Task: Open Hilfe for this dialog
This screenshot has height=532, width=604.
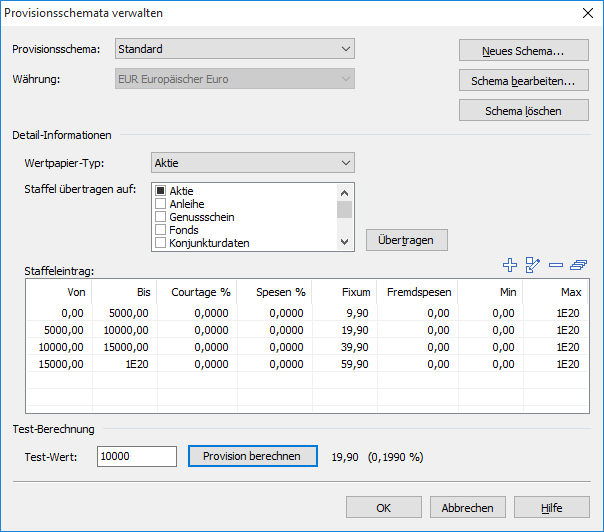Action: click(551, 507)
